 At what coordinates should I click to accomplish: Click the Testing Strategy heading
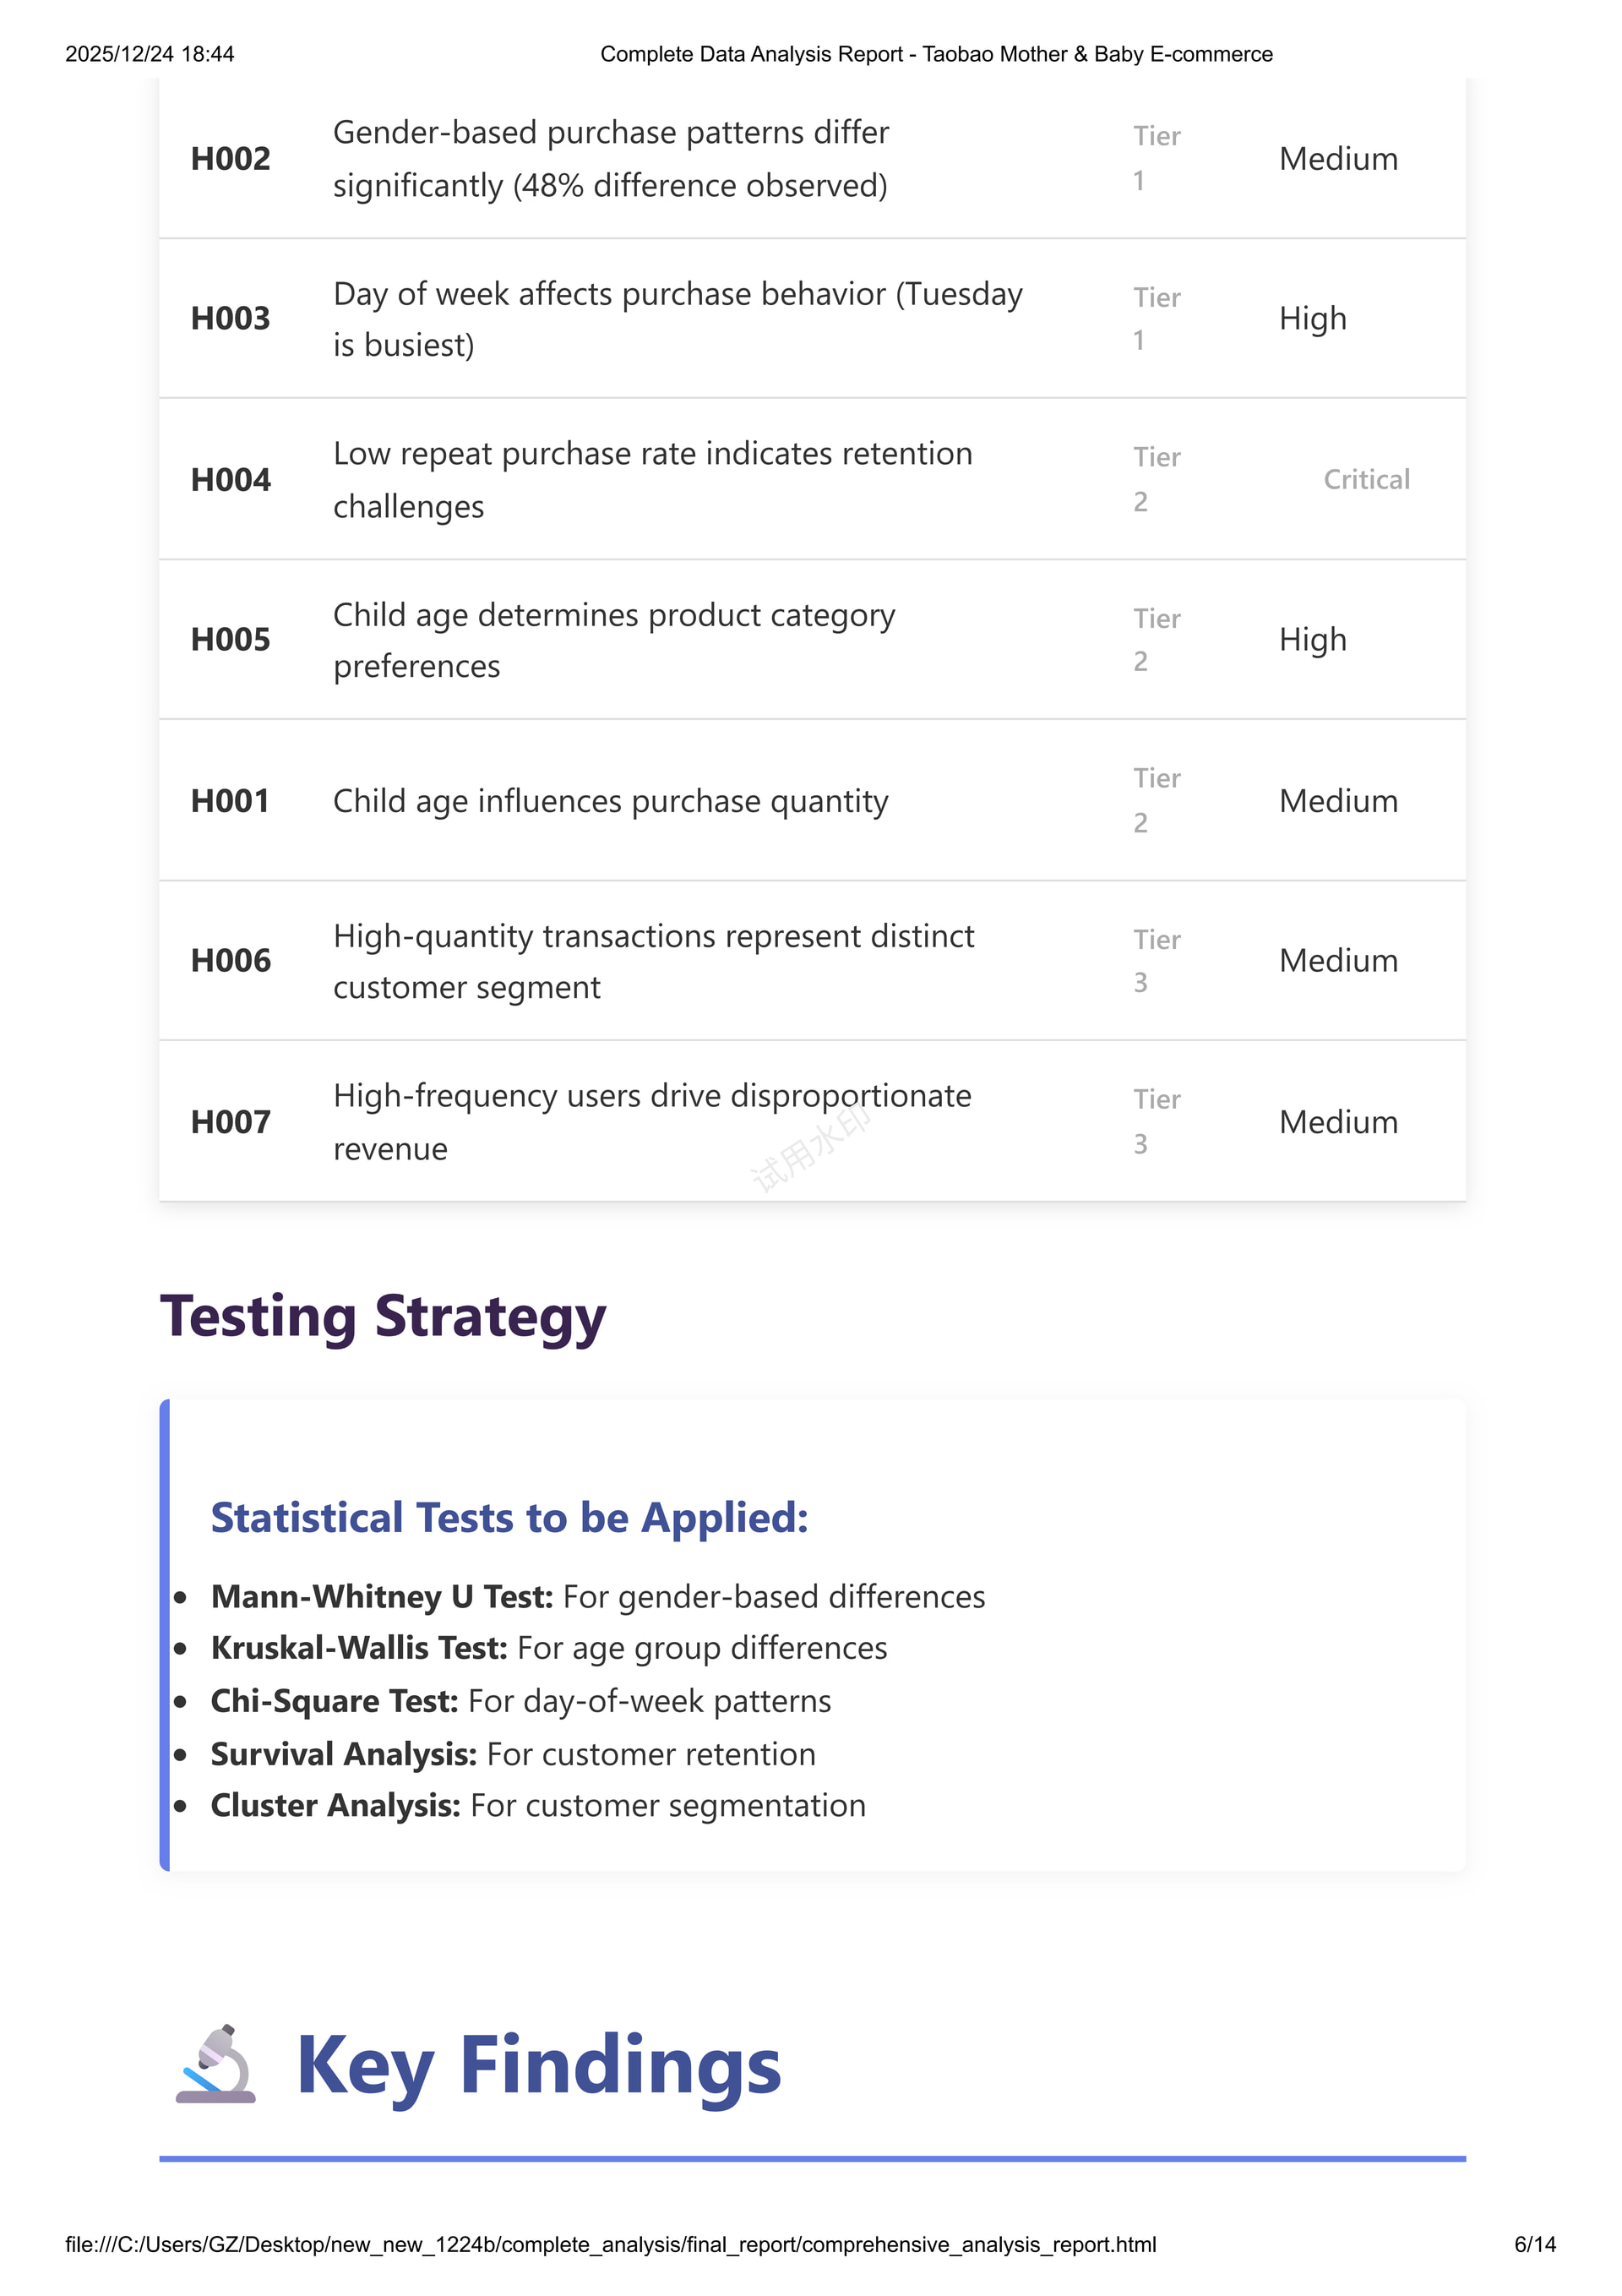(x=383, y=1316)
